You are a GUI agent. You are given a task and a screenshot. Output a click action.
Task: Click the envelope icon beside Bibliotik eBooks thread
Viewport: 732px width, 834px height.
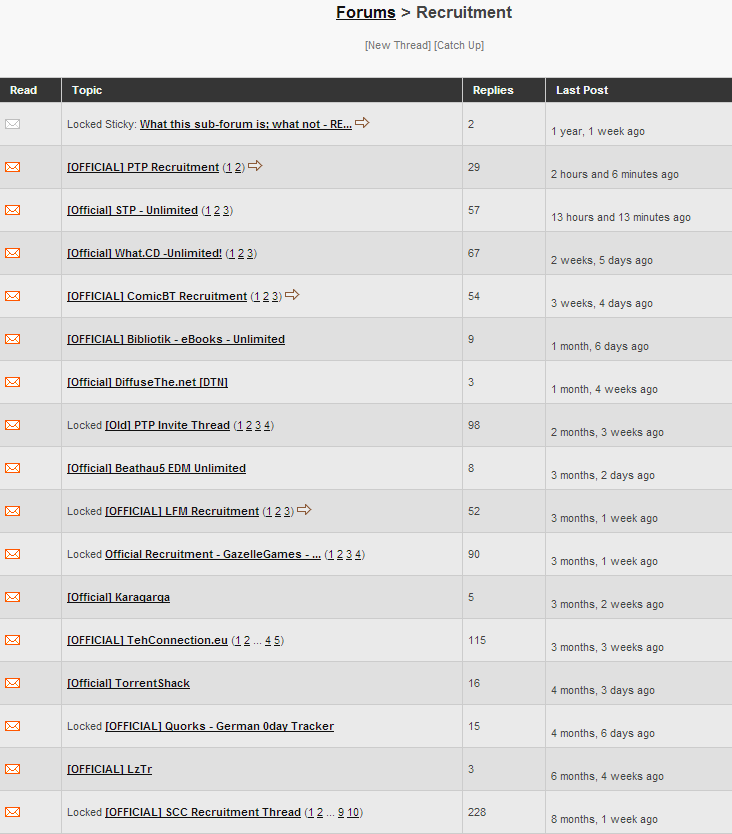click(x=13, y=339)
